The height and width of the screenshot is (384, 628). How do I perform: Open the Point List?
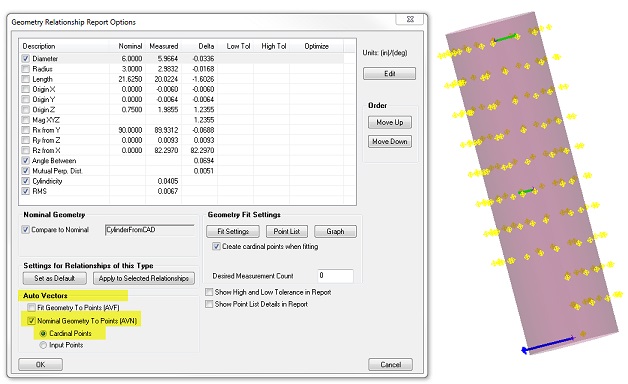(x=287, y=231)
